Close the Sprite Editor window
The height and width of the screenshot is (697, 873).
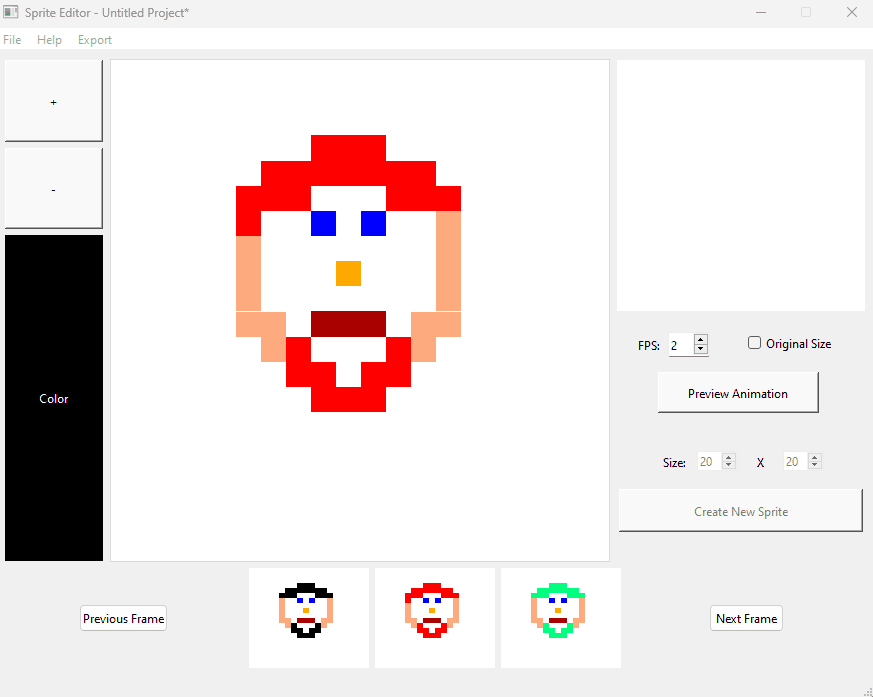852,12
